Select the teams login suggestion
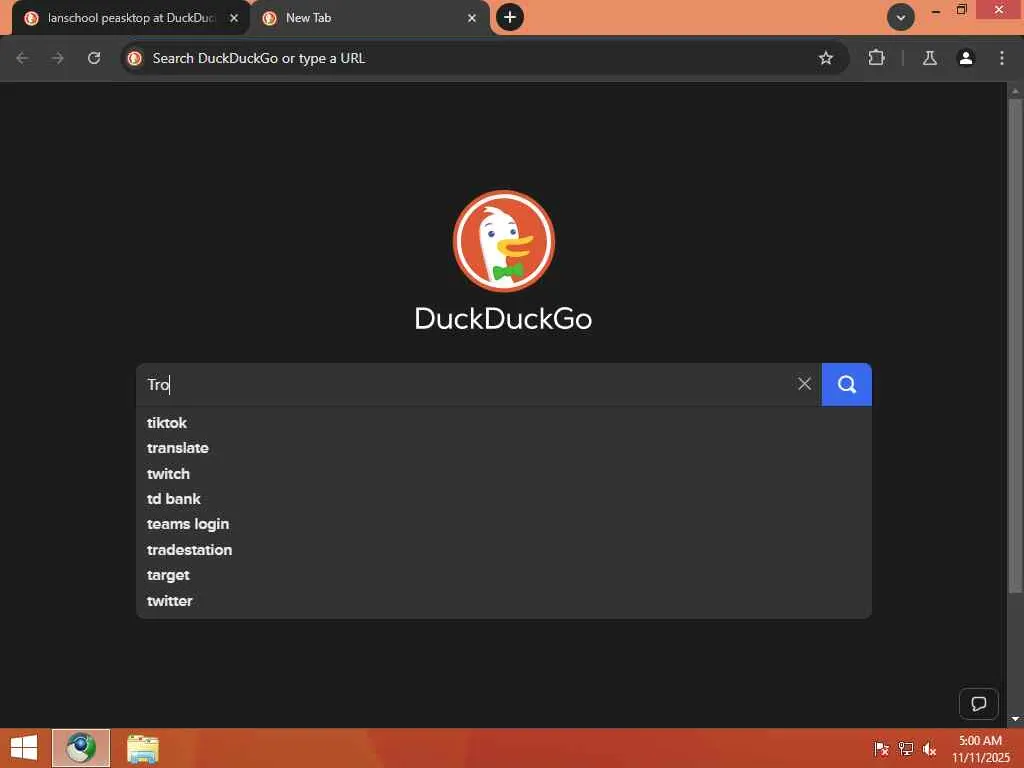The width and height of the screenshot is (1024, 768). [504, 524]
